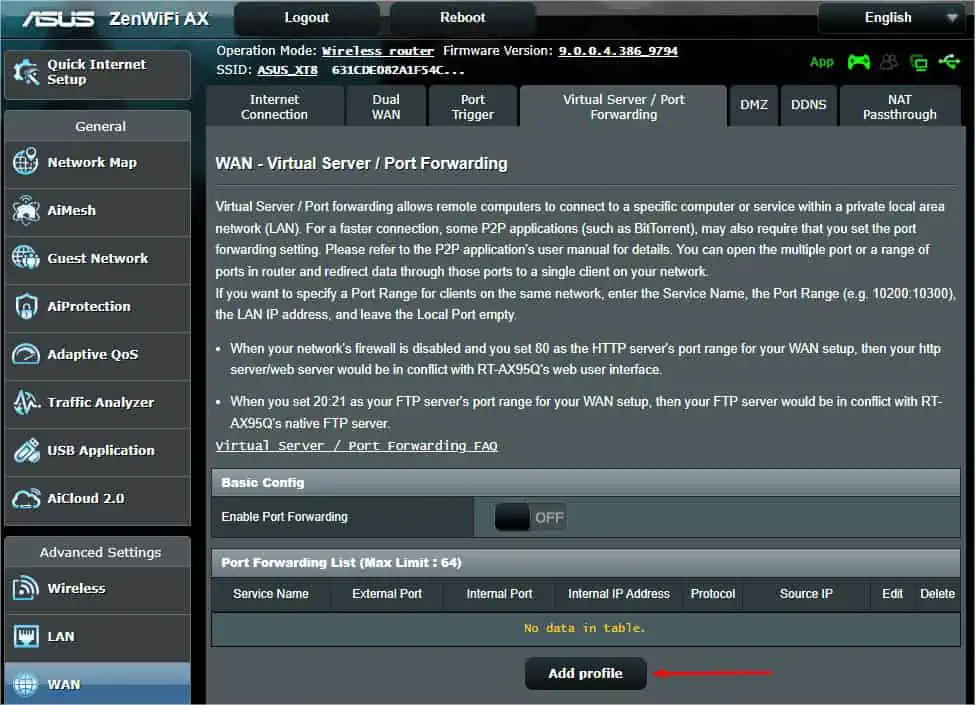Viewport: 975px width, 705px height.
Task: Click the 631CDE082A1F54C... SSID text
Action: coord(398,70)
